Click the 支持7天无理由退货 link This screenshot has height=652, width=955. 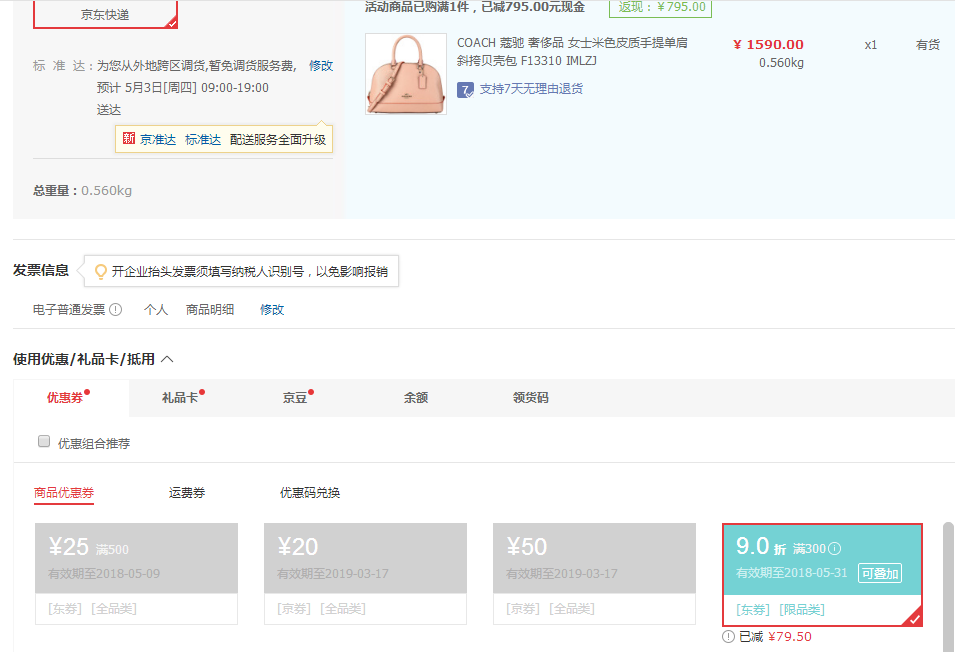pyautogui.click(x=531, y=89)
